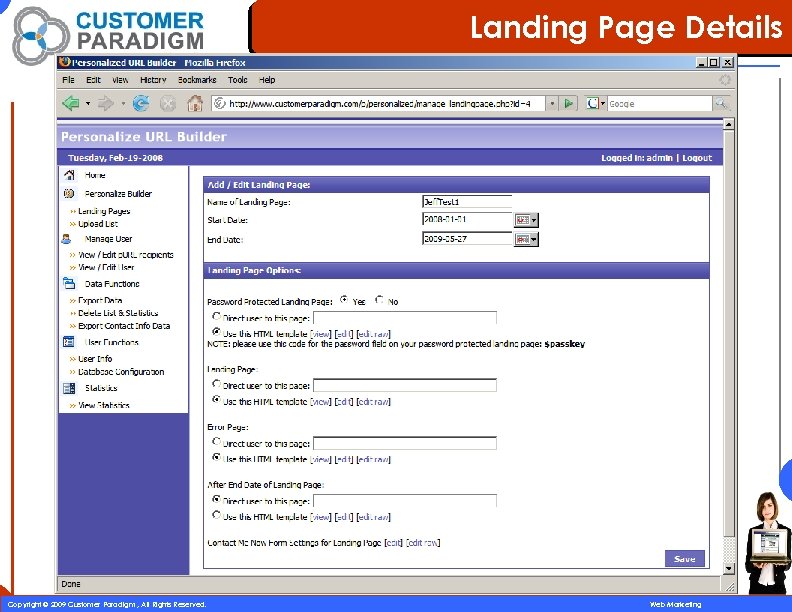Click edit link for Contact Me Now Form

[393, 543]
